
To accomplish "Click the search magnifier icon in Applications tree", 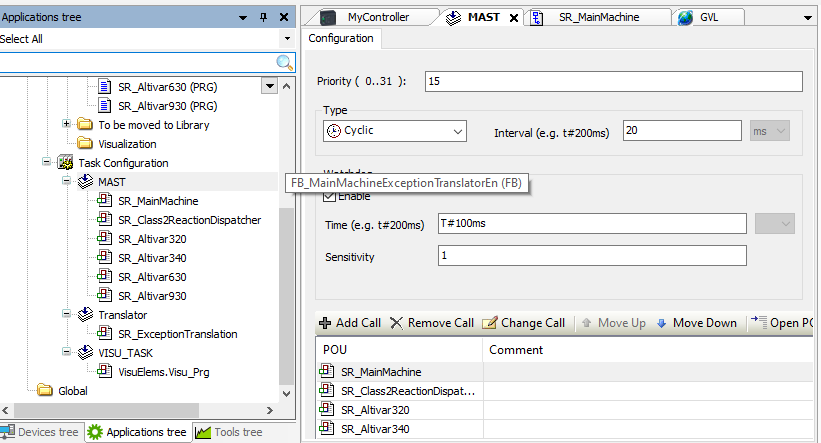I will point(284,62).
